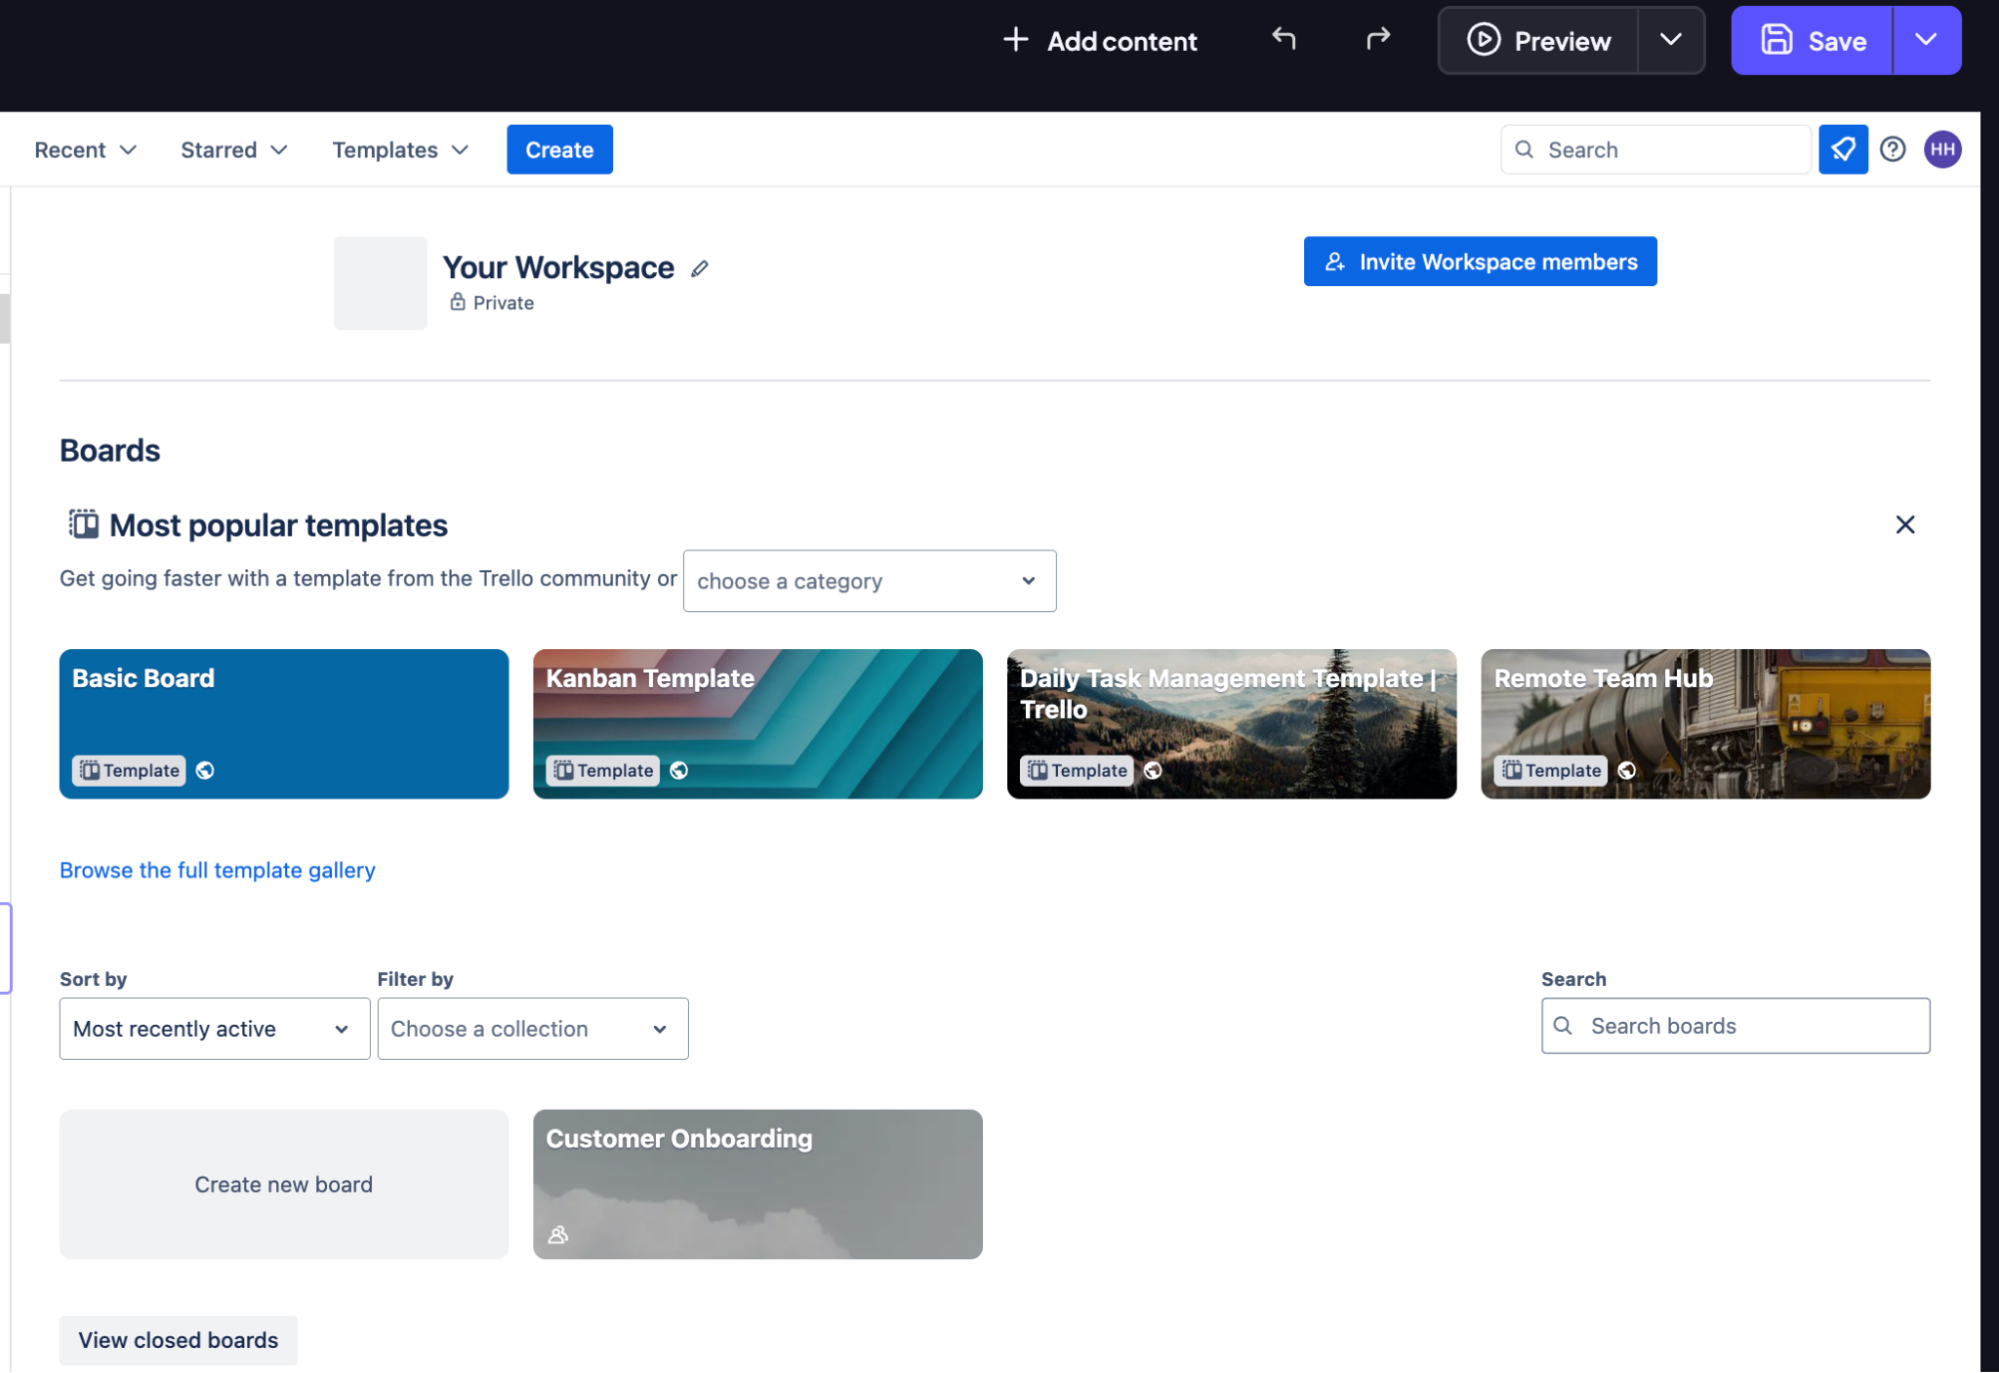
Task: Open the Choose a collection filter dropdown
Action: tap(532, 1029)
